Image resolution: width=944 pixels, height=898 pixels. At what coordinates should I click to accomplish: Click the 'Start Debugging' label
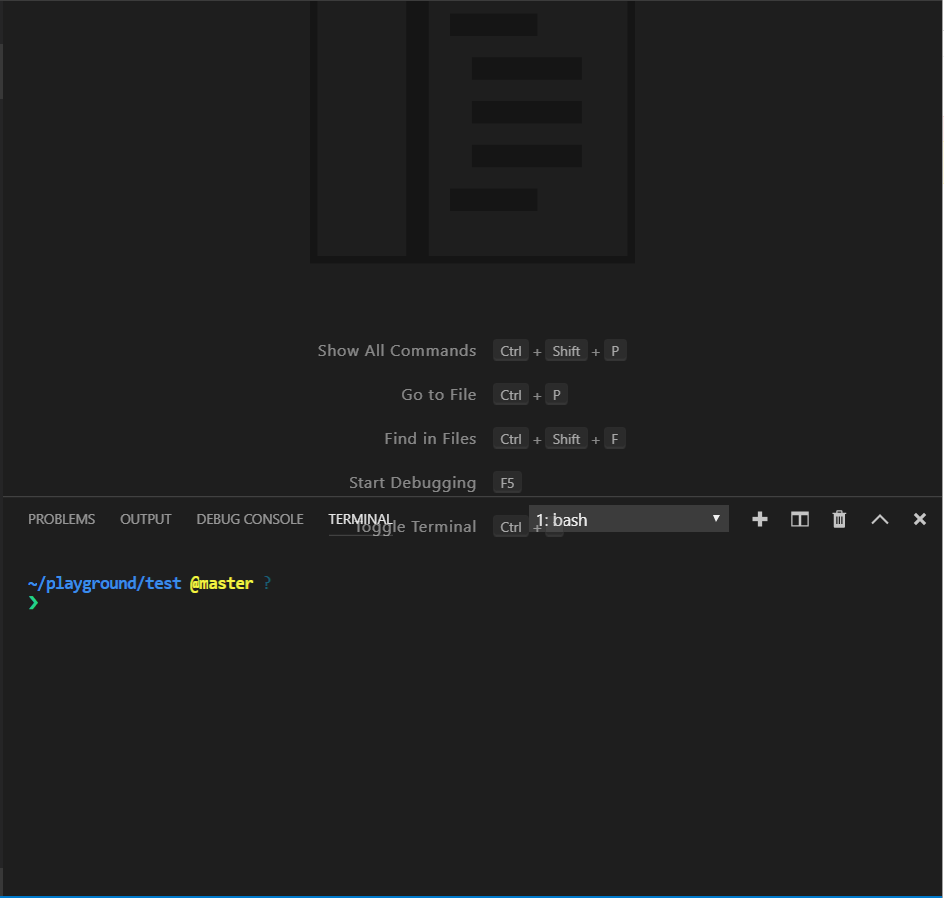click(412, 483)
